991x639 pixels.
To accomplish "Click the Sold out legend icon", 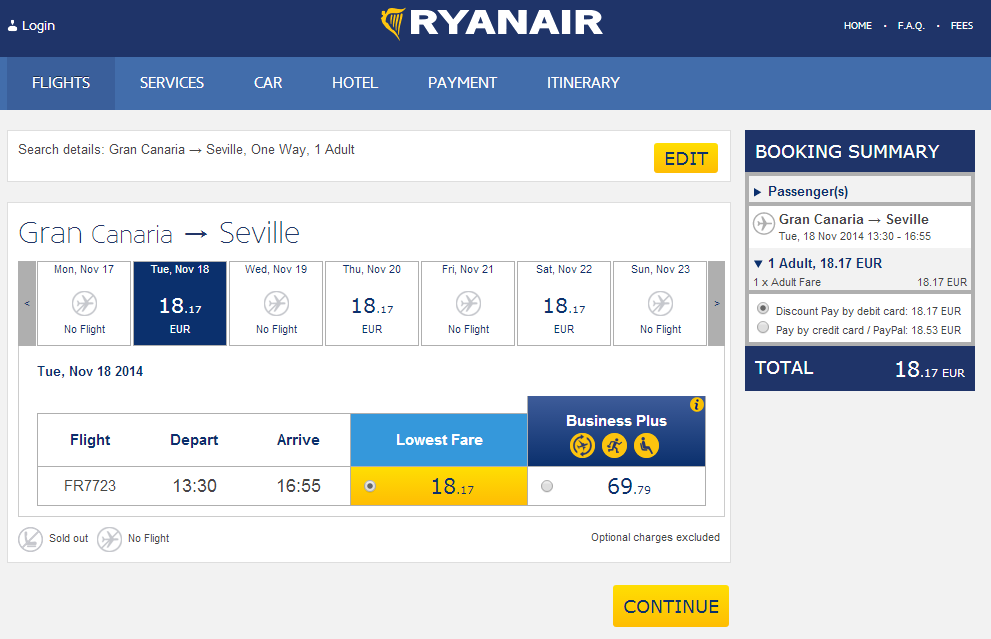I will pos(30,539).
